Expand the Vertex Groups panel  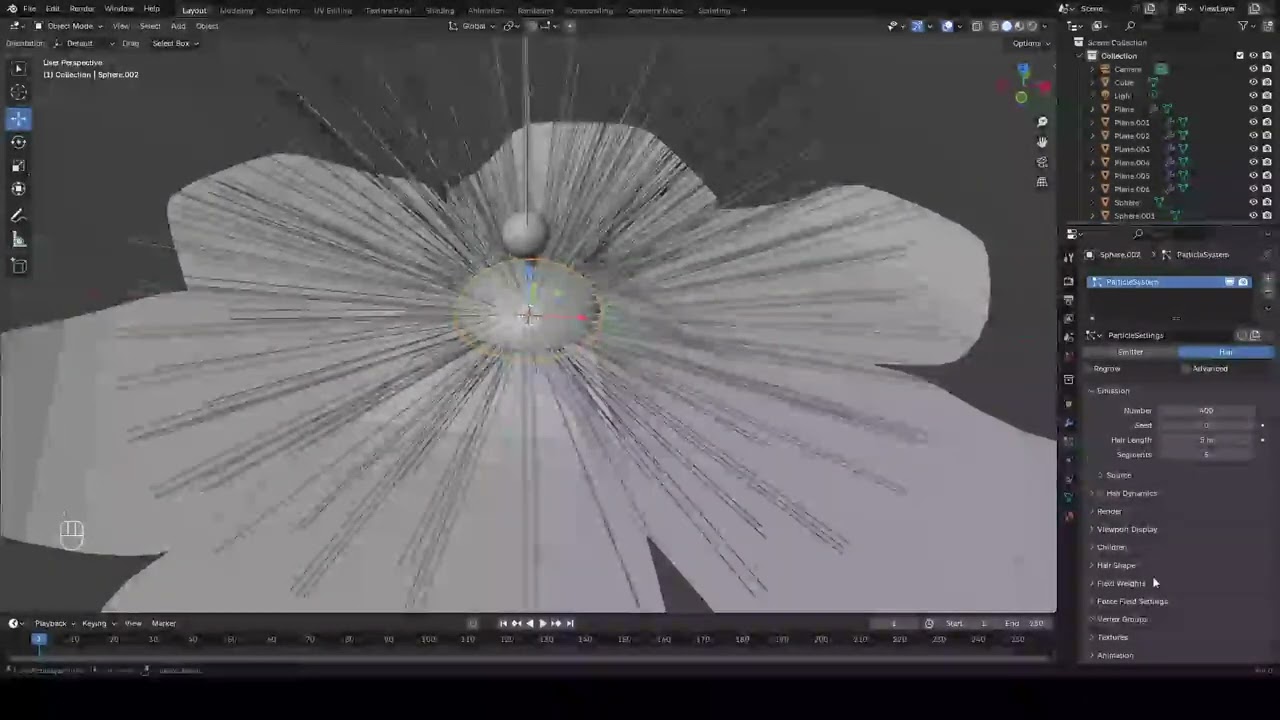(1121, 619)
